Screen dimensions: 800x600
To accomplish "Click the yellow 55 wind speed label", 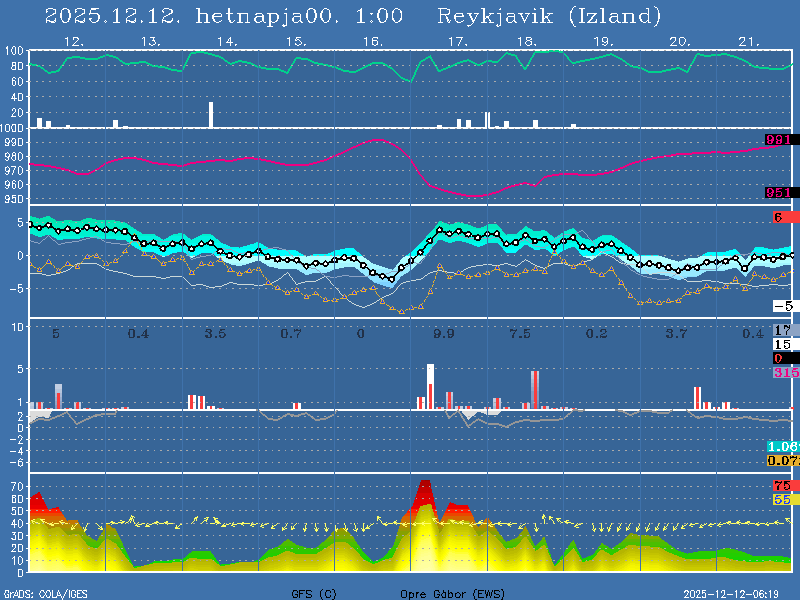I will (x=782, y=498).
